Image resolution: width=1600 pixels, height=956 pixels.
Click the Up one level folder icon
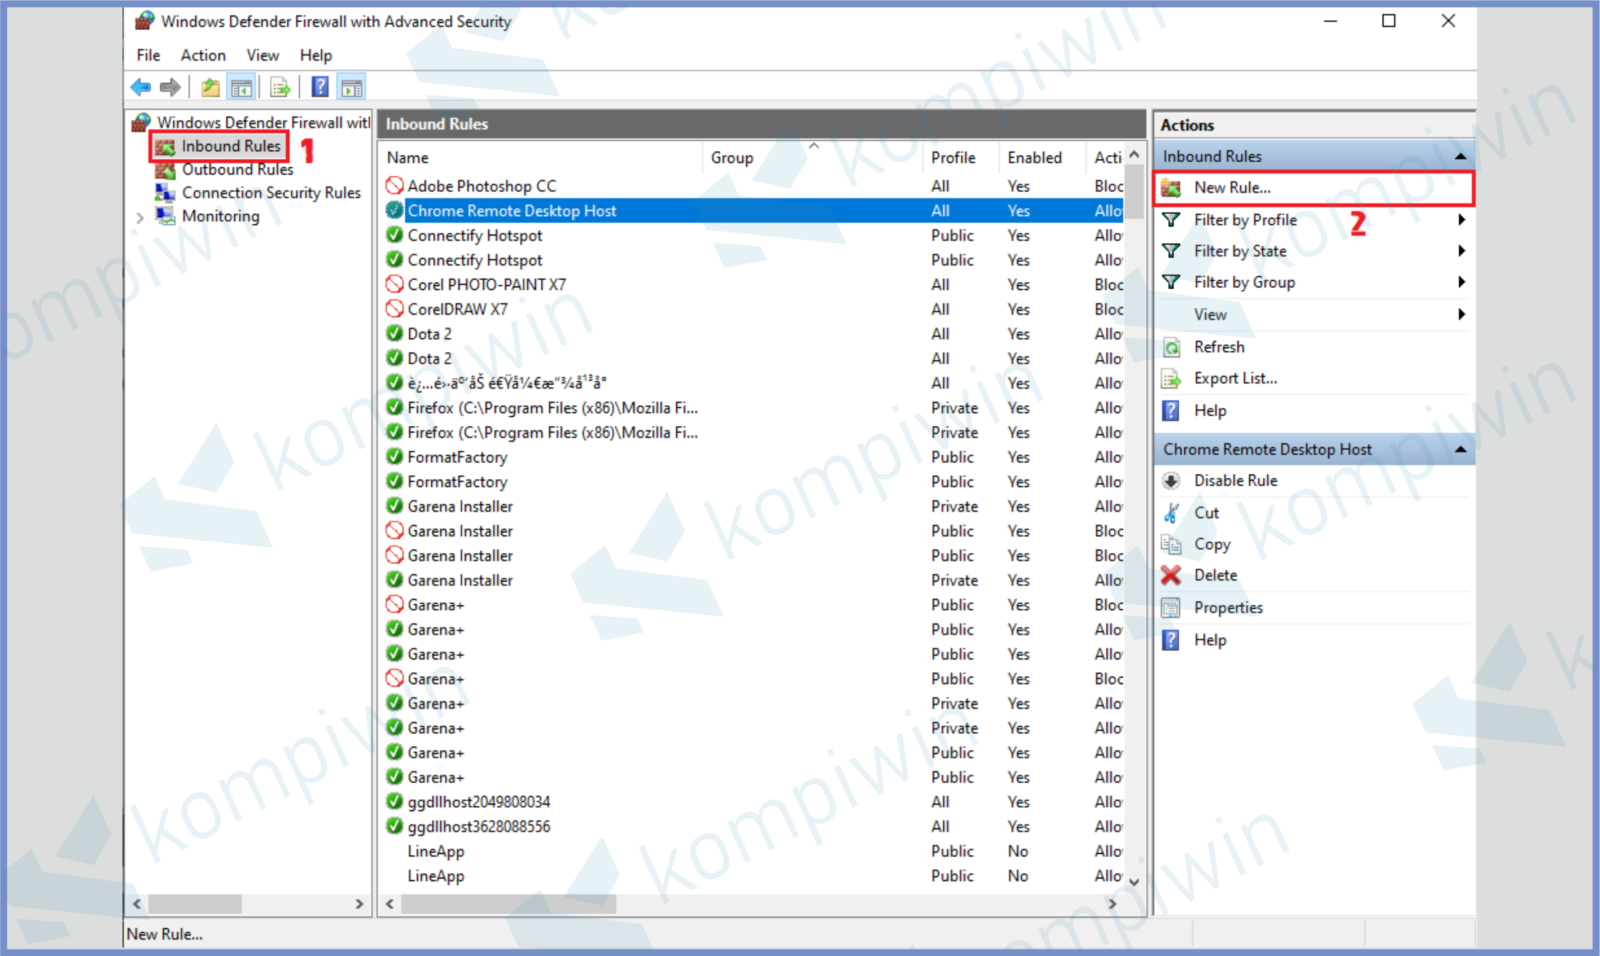210,88
